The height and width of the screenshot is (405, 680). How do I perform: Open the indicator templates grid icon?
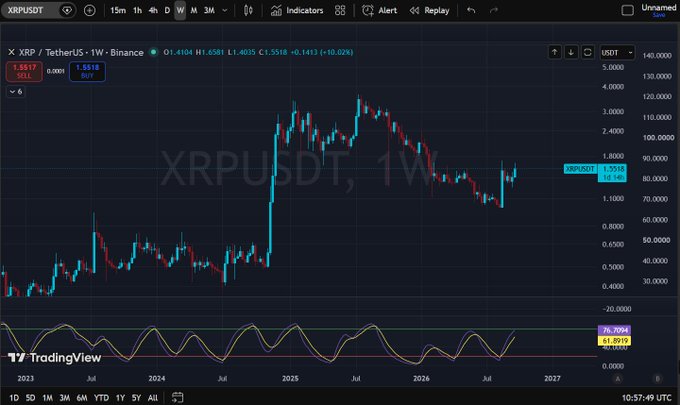tap(340, 10)
